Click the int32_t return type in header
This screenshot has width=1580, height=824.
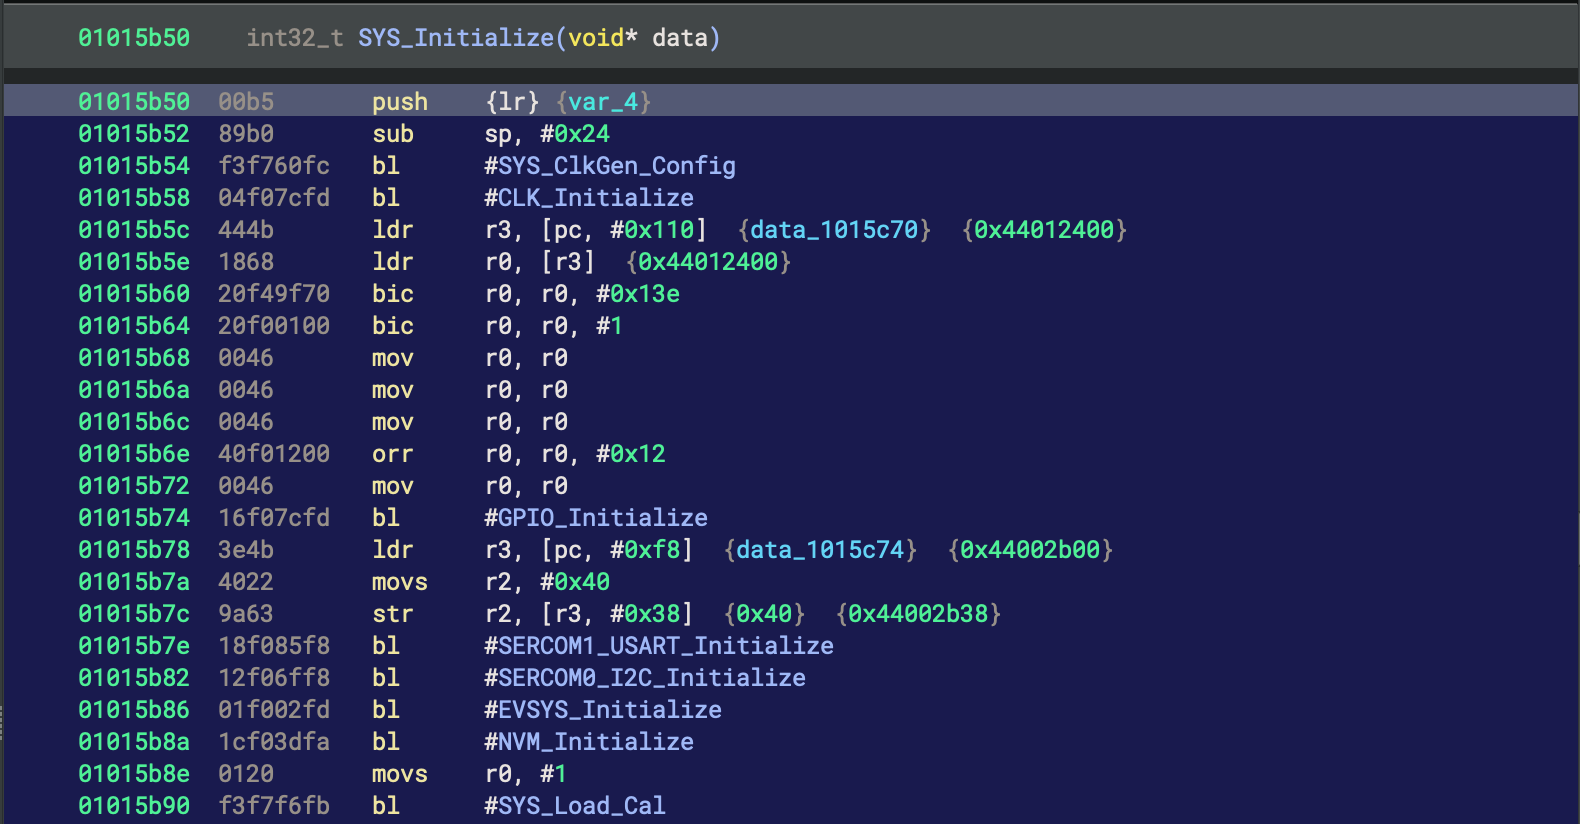pyautogui.click(x=295, y=38)
